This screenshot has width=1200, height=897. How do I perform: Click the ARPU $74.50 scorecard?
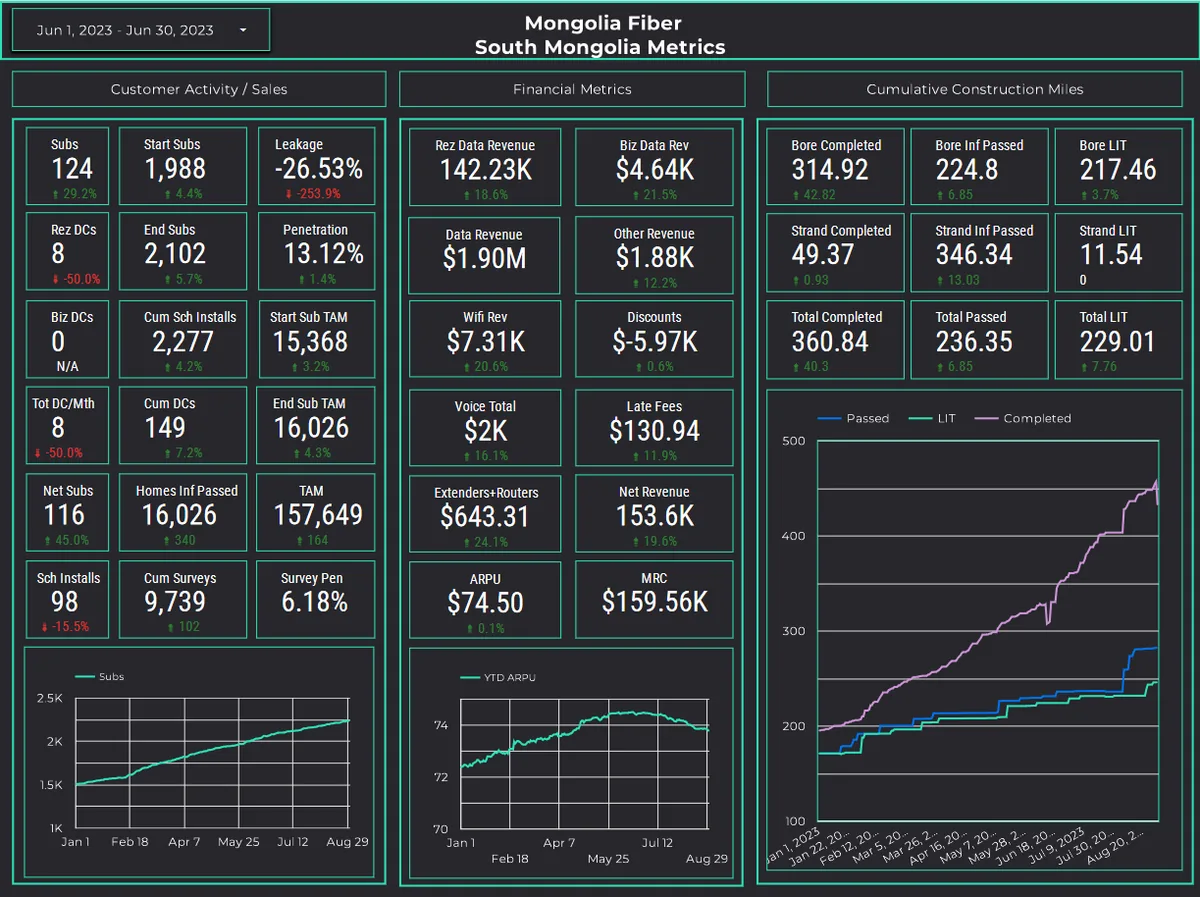click(485, 600)
